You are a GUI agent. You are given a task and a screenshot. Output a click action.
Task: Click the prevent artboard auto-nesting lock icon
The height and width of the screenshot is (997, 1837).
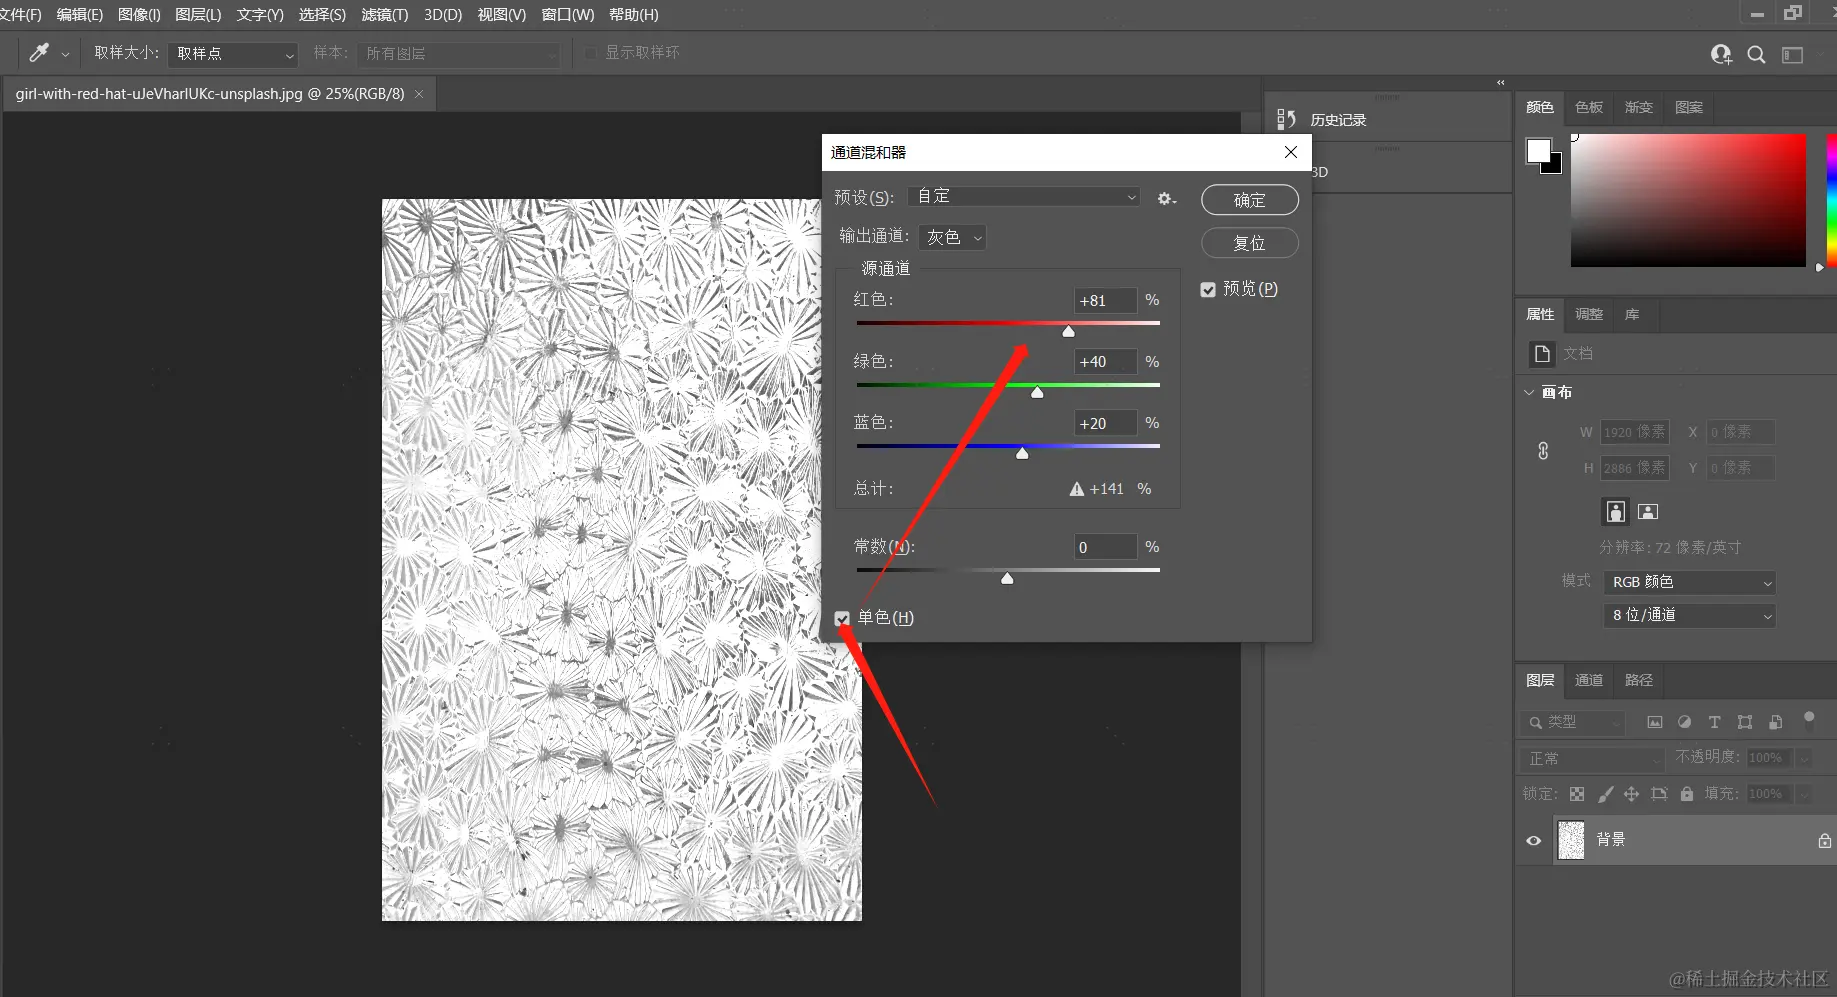click(1659, 794)
